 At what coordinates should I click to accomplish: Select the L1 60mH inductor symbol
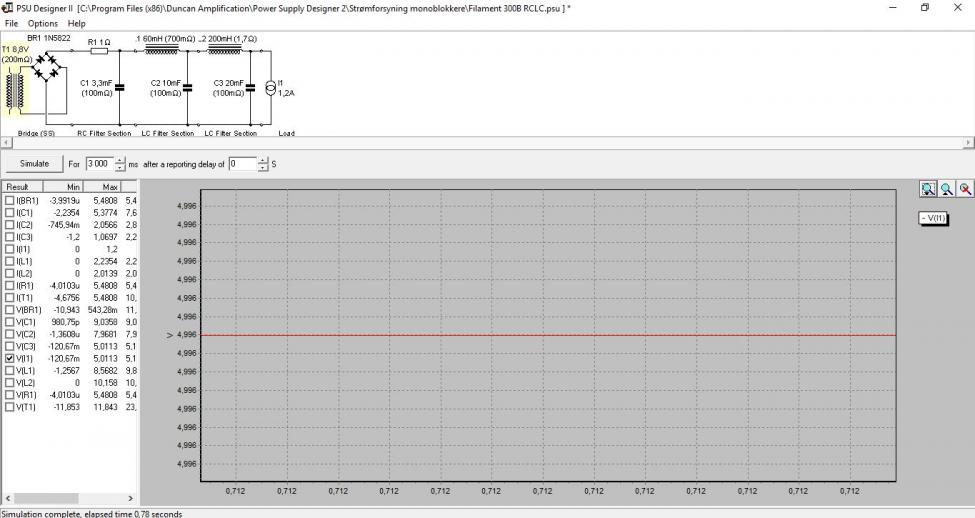point(162,50)
